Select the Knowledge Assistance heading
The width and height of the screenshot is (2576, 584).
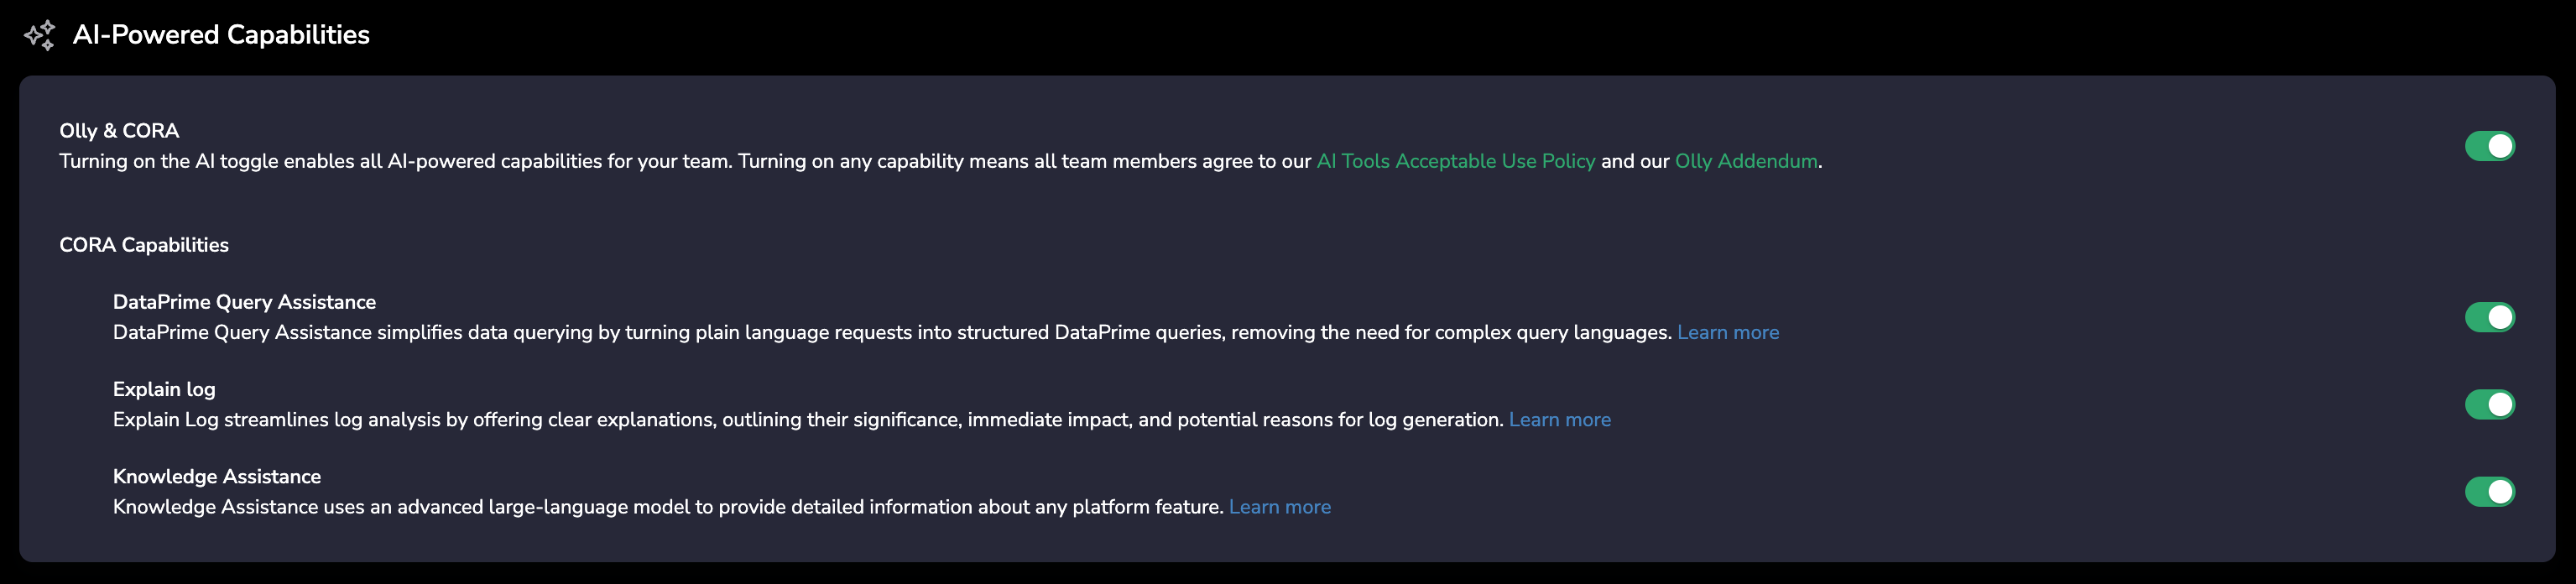(x=217, y=476)
